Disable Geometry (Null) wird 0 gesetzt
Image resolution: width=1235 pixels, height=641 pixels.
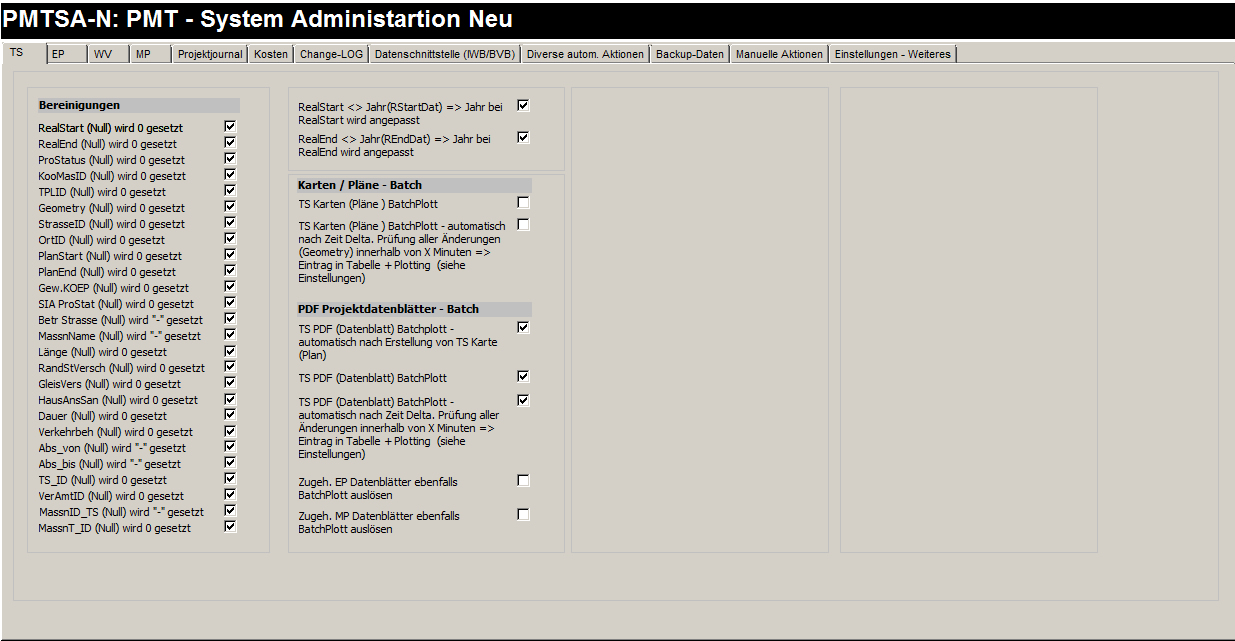coord(231,207)
